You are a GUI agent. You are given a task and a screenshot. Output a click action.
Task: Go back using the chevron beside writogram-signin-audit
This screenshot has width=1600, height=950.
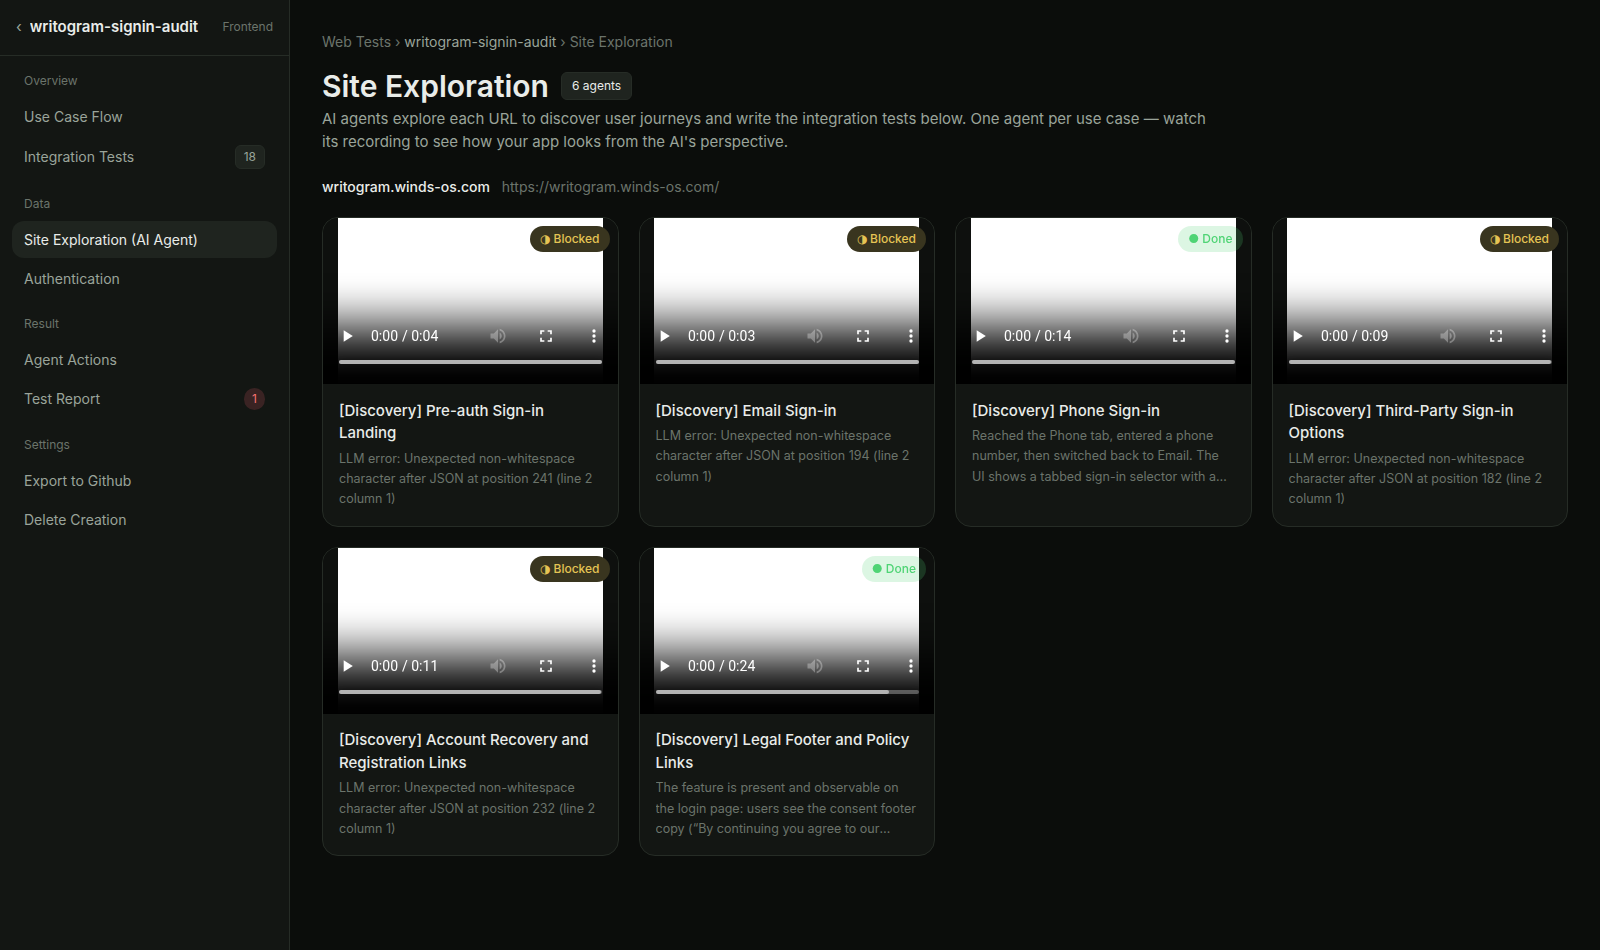[19, 27]
